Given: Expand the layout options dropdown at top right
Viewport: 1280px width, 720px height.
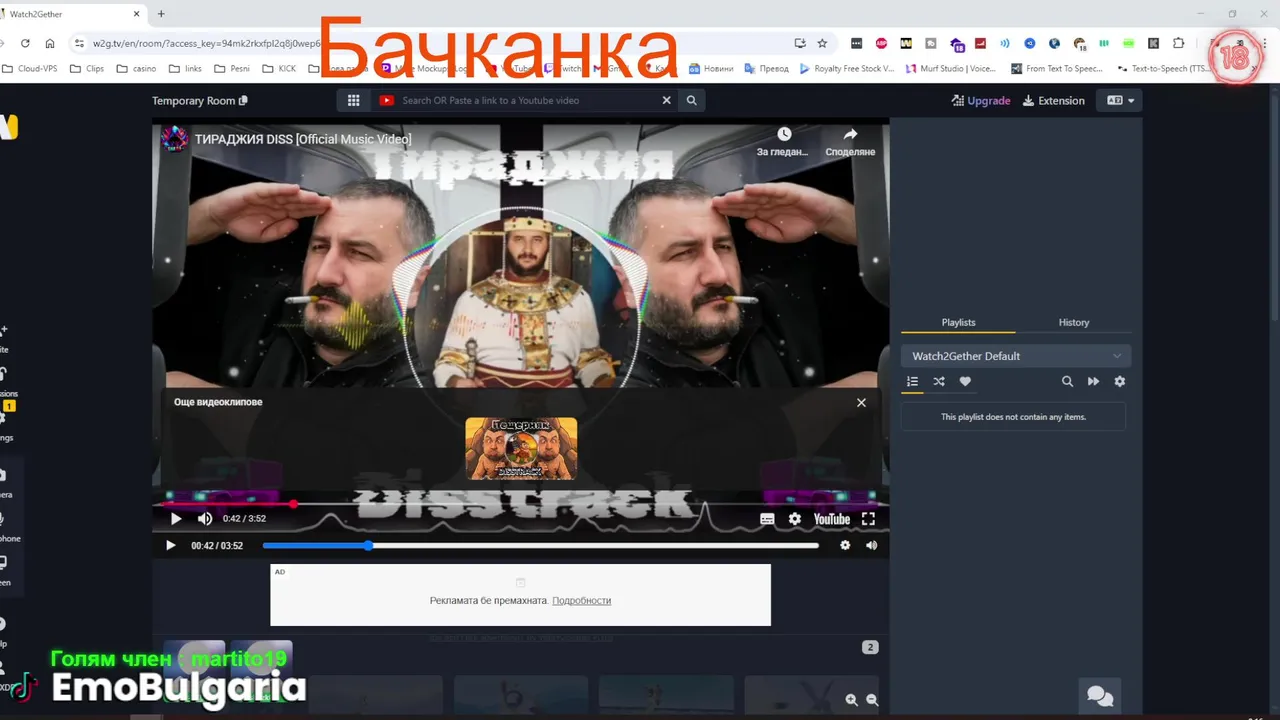Looking at the screenshot, I should [1119, 101].
